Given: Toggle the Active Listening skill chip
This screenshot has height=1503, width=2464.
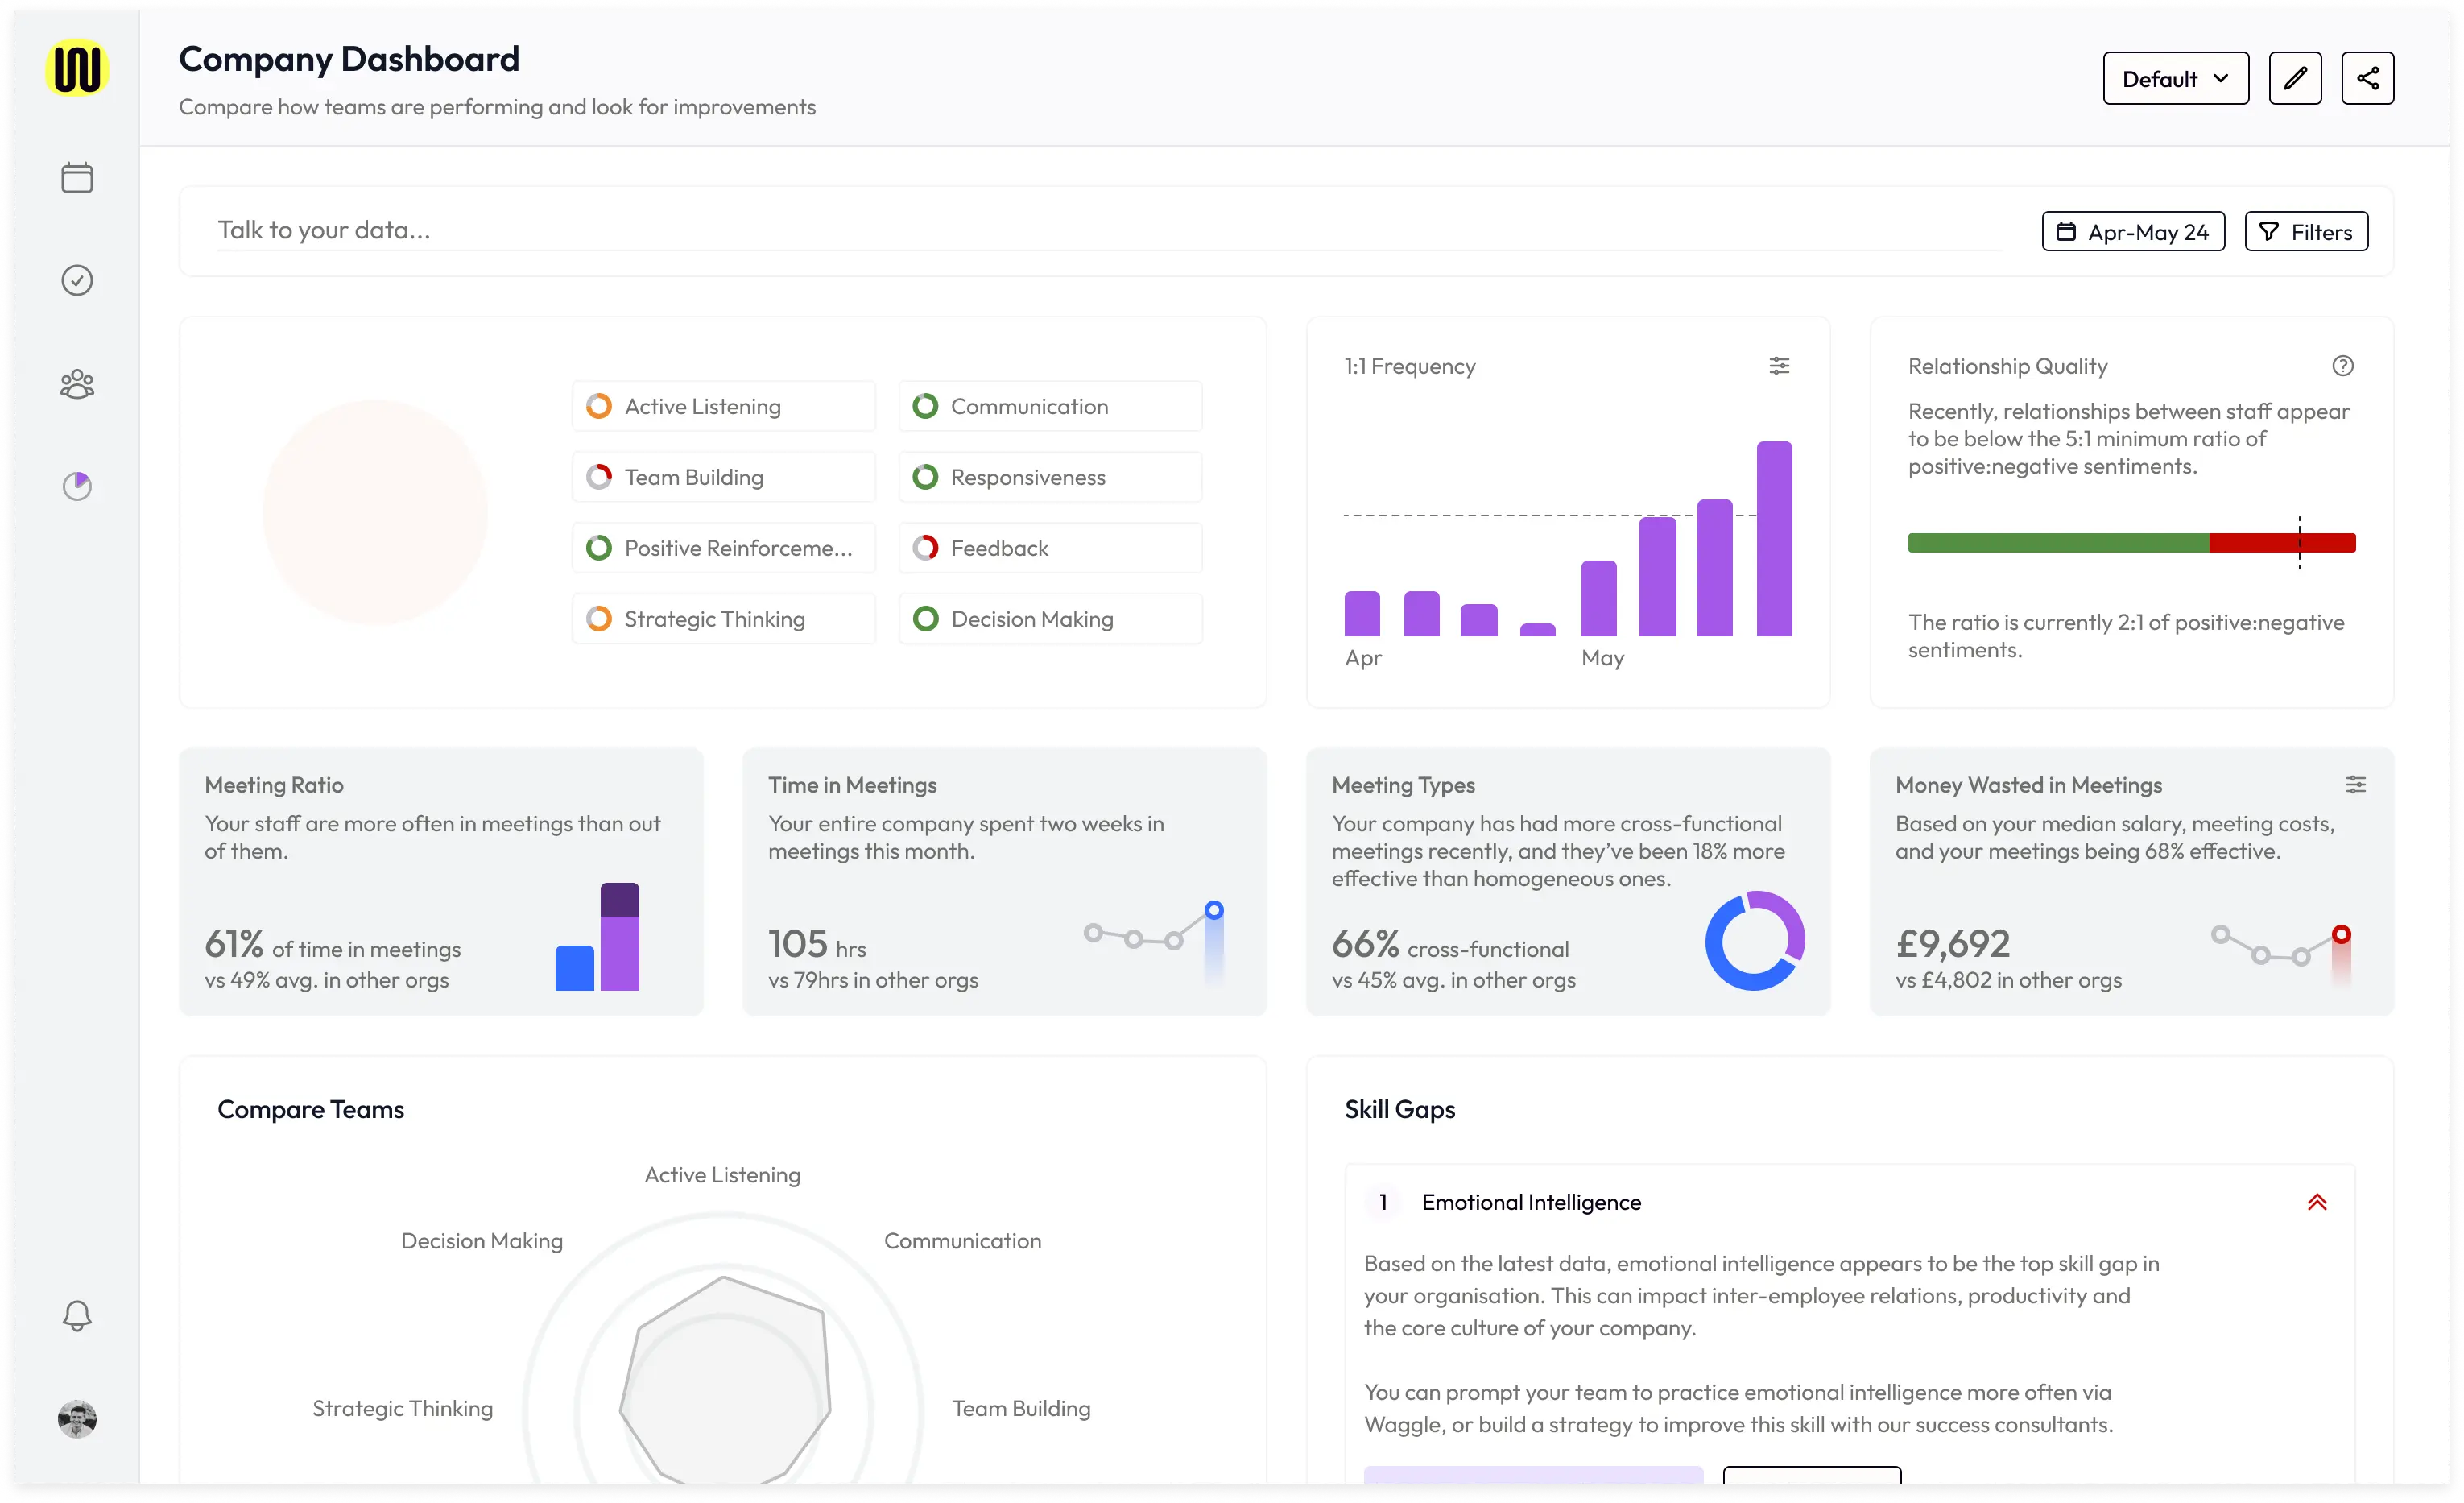Looking at the screenshot, I should (x=723, y=406).
